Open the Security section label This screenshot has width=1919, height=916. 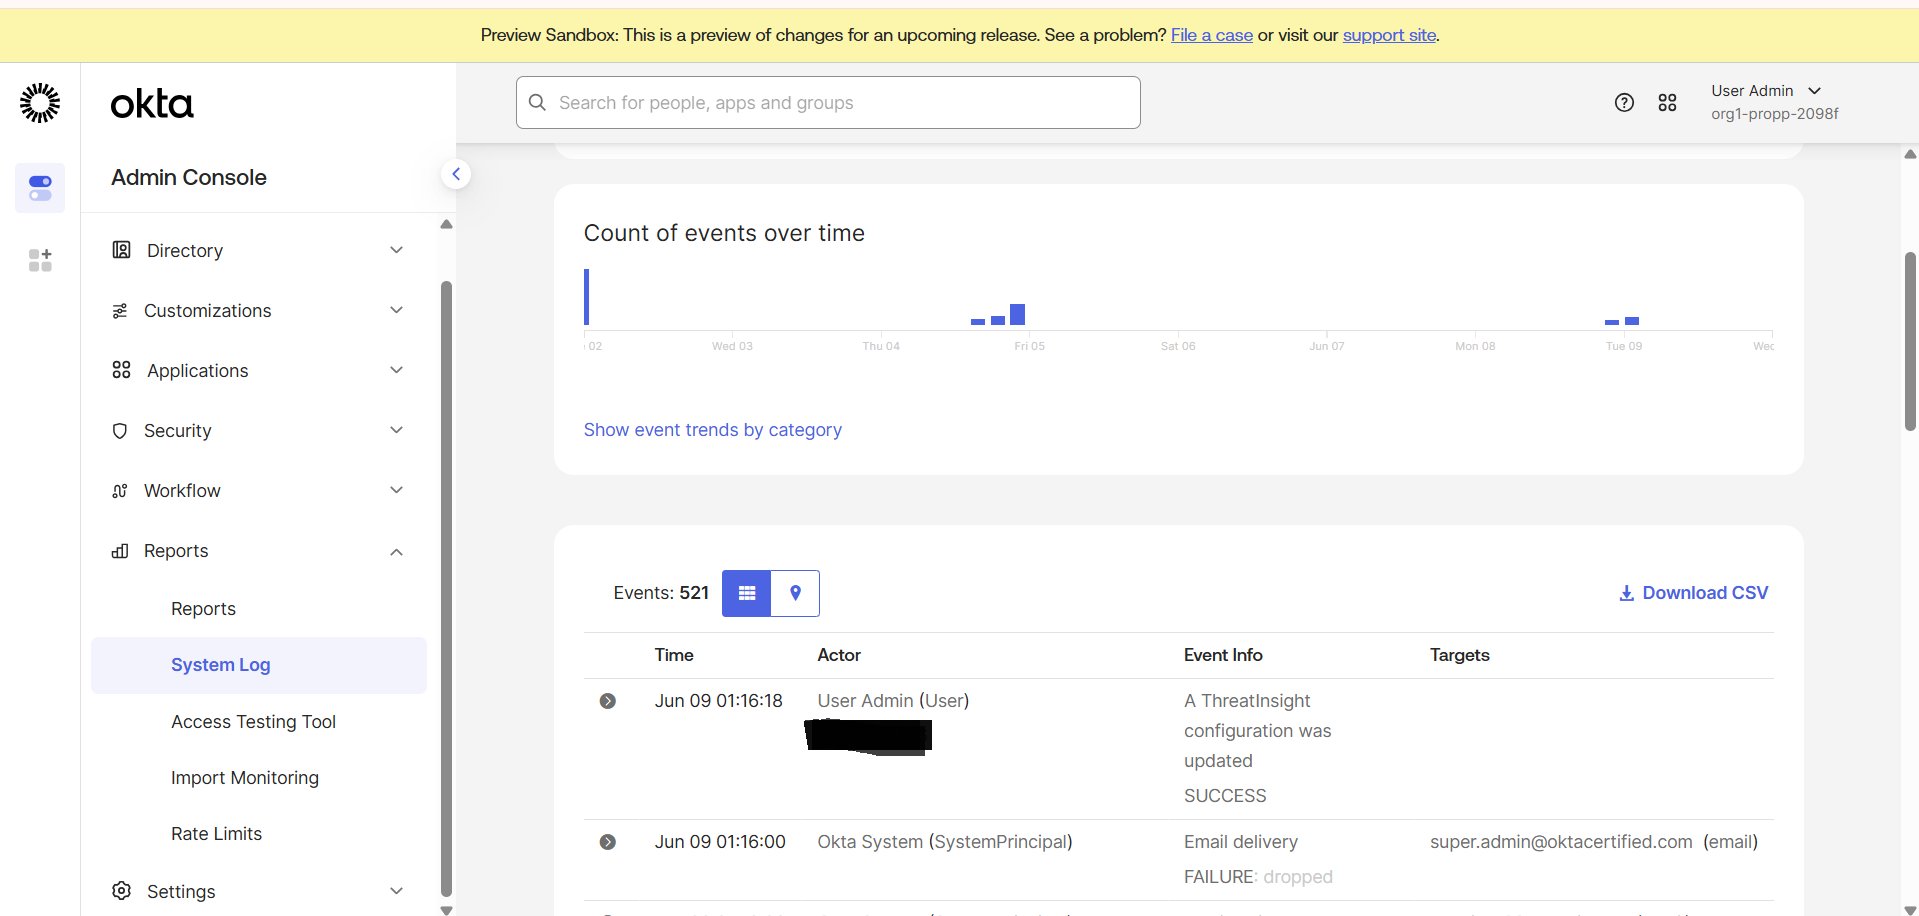point(178,431)
